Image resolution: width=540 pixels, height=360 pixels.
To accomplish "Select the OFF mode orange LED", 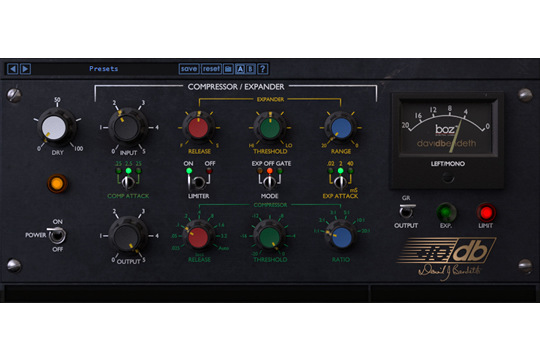I will point(270,171).
